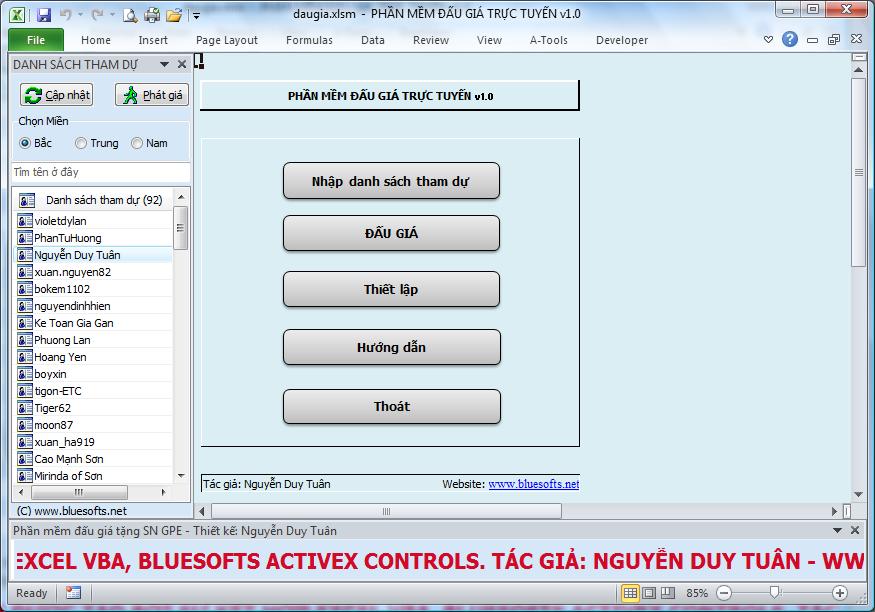Switch to Page Layout view in status bar
The width and height of the screenshot is (875, 612).
pos(650,593)
